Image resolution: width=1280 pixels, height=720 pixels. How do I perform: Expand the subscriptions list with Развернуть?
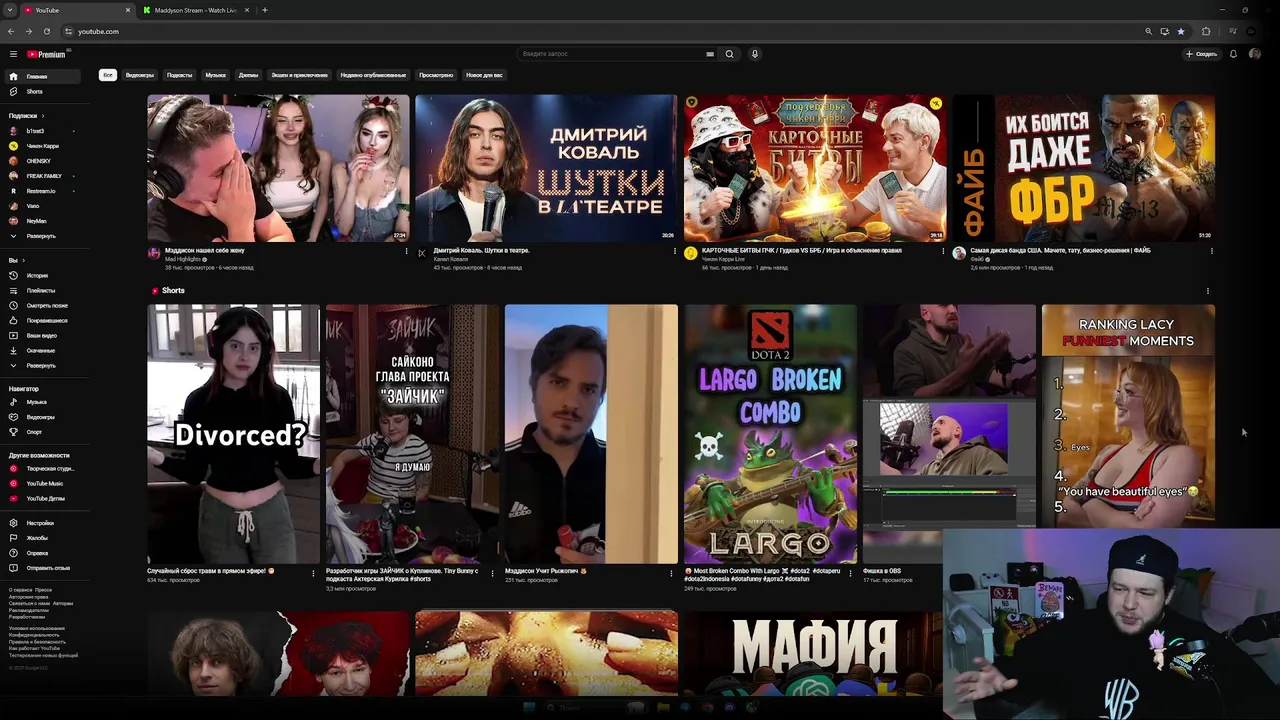pos(41,236)
